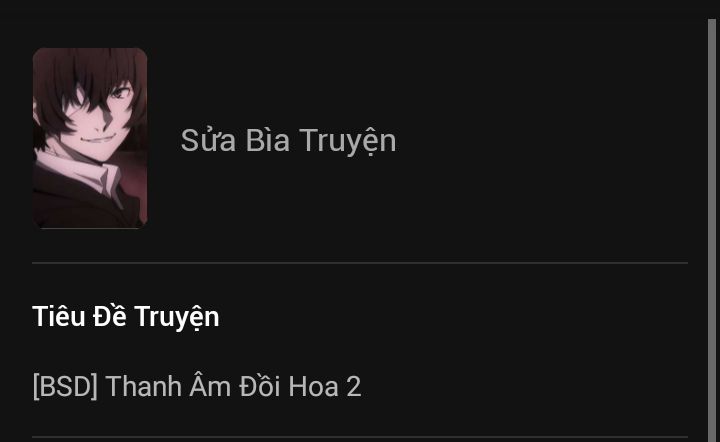Tap the Sửa Bìa Truyện edit cover link
720x442 pixels.
(x=288, y=140)
